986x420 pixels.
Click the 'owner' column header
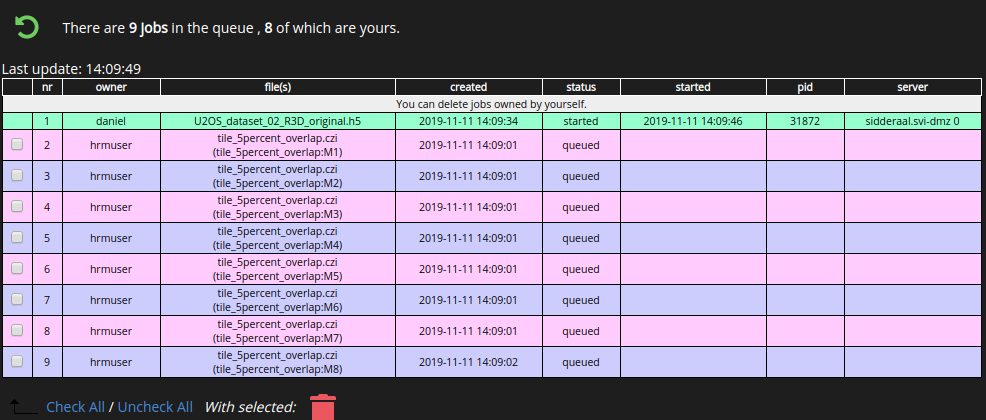(x=111, y=87)
